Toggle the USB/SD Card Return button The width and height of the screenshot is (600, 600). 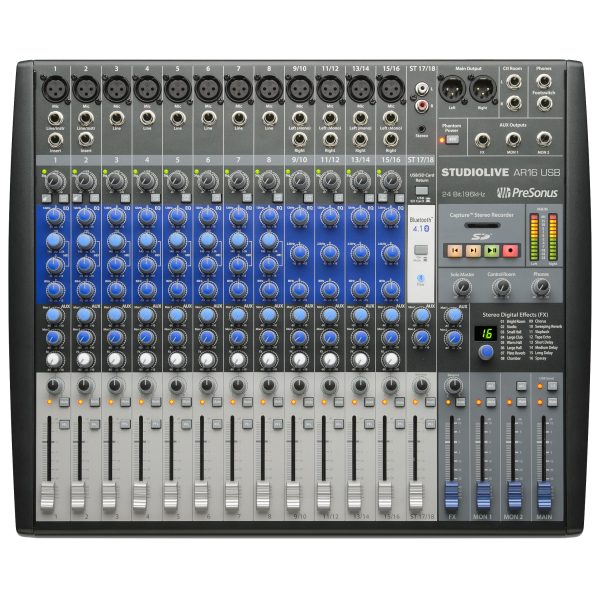coord(422,190)
